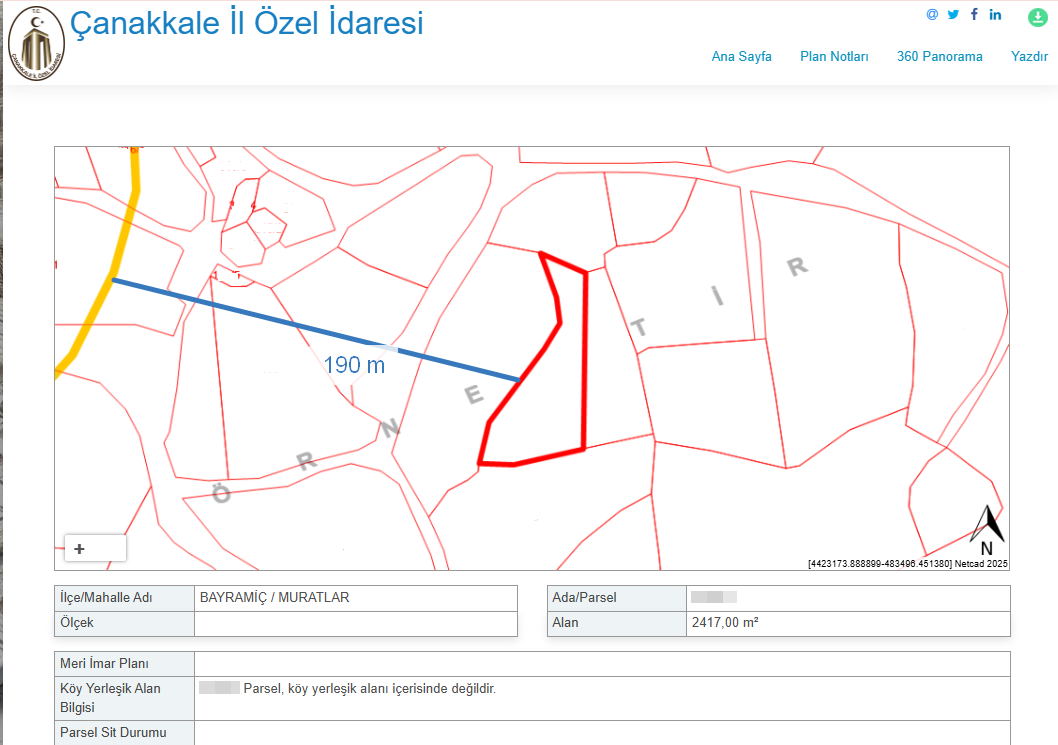Image resolution: width=1058 pixels, height=745 pixels.
Task: Click the Çanakkale İl Özel İdaresi title
Action: pyautogui.click(x=246, y=23)
